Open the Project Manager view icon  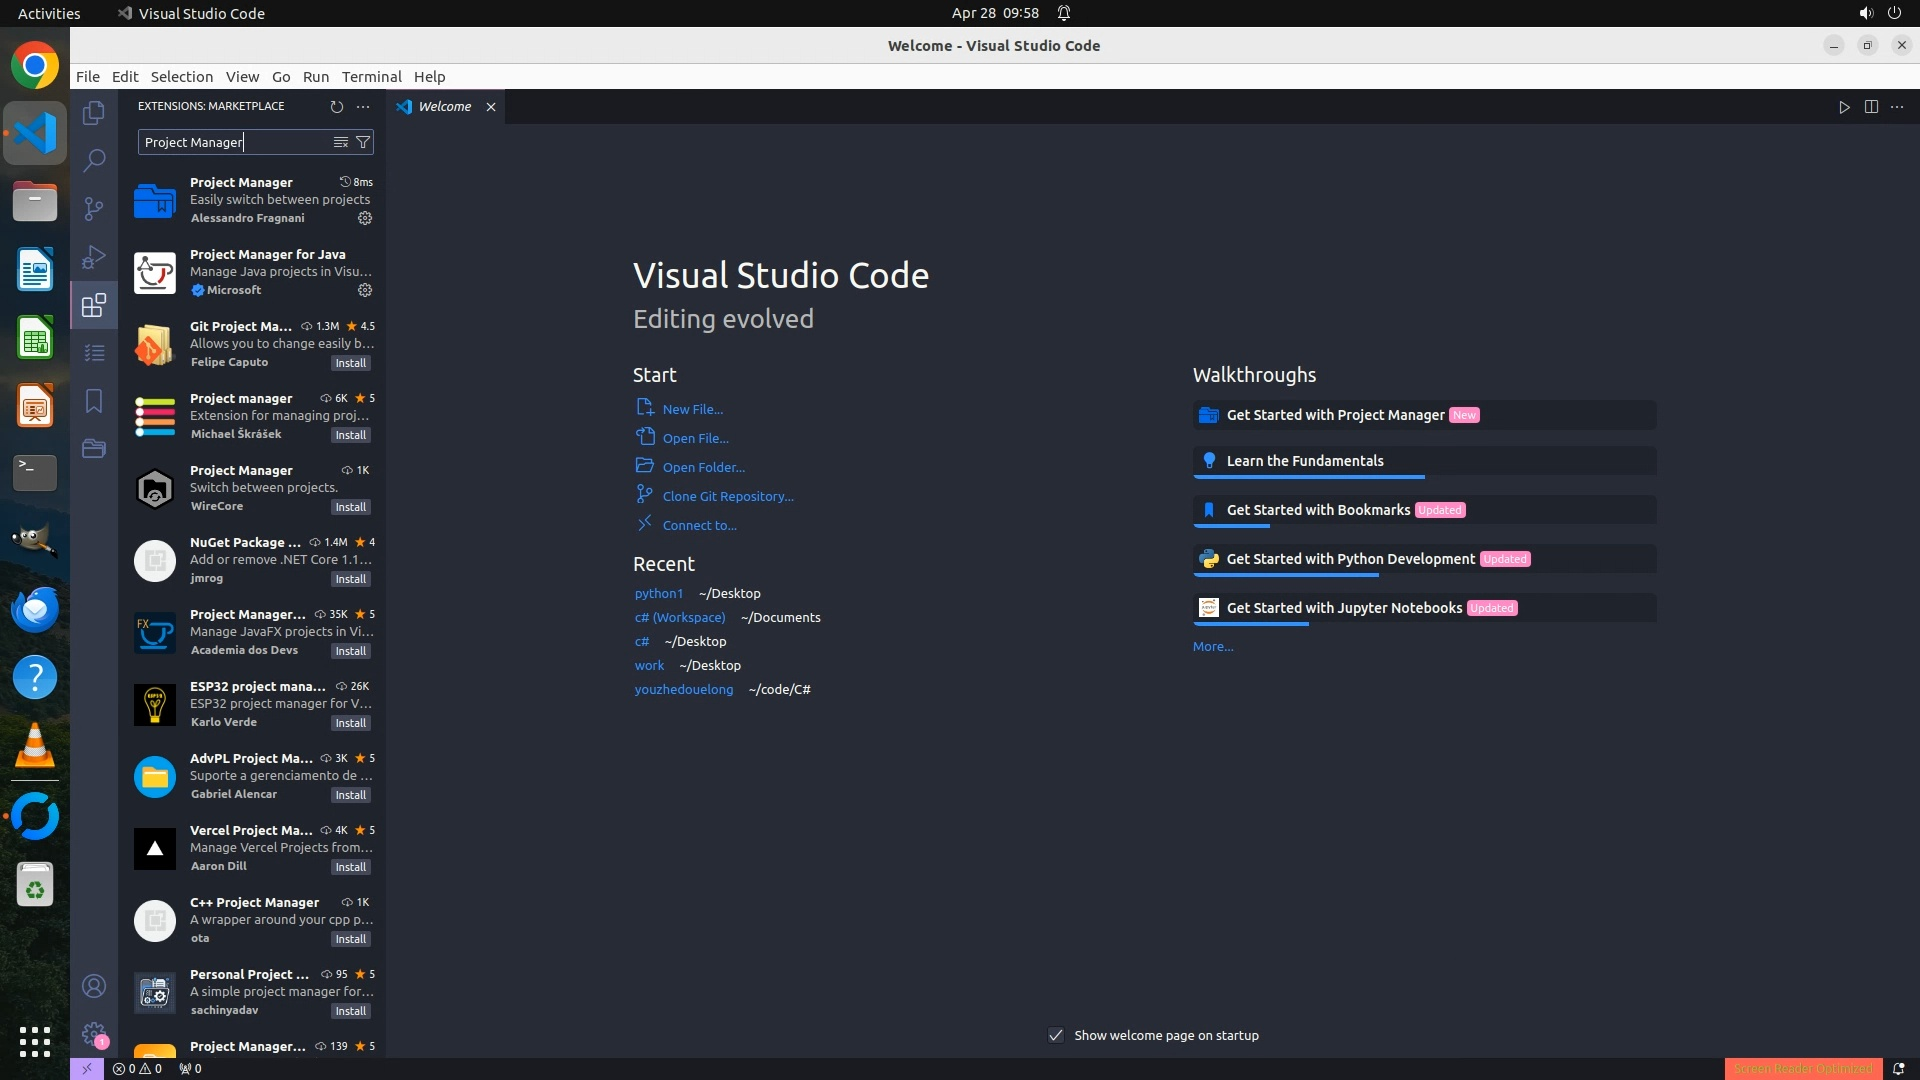[94, 448]
